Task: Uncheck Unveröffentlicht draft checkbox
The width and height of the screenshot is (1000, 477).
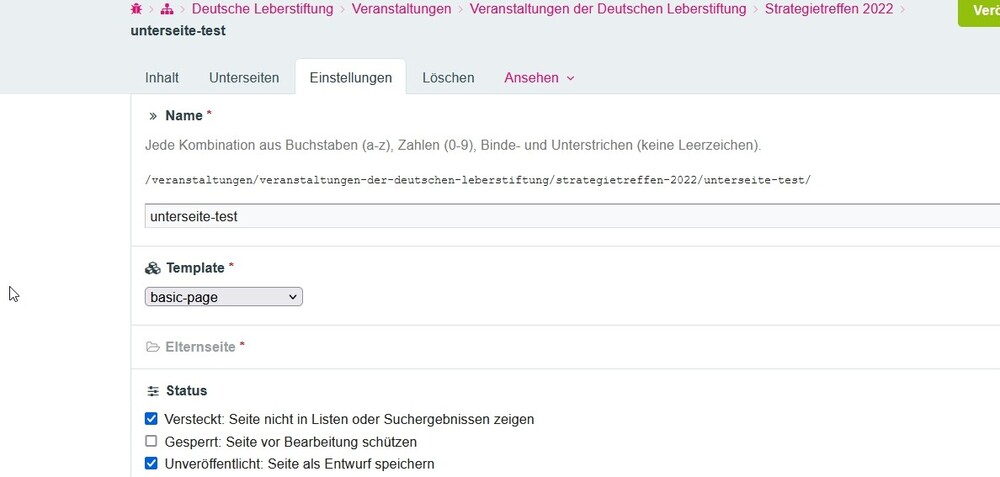Action: pyautogui.click(x=152, y=463)
